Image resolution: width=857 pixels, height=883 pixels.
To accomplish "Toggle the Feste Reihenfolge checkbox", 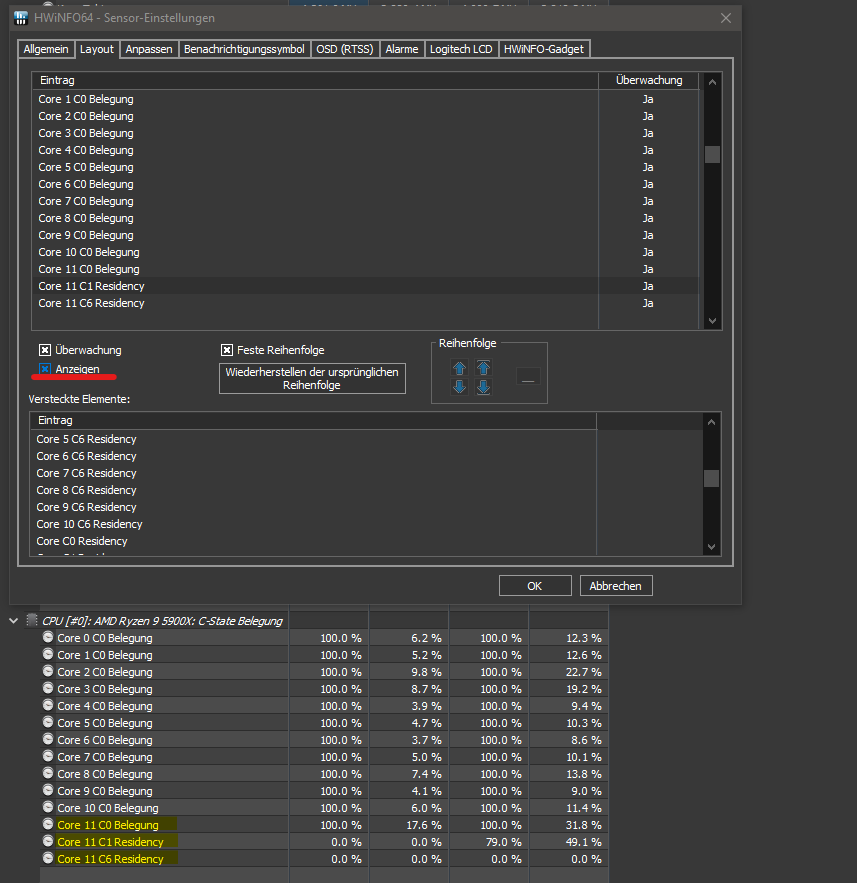I will [227, 350].
